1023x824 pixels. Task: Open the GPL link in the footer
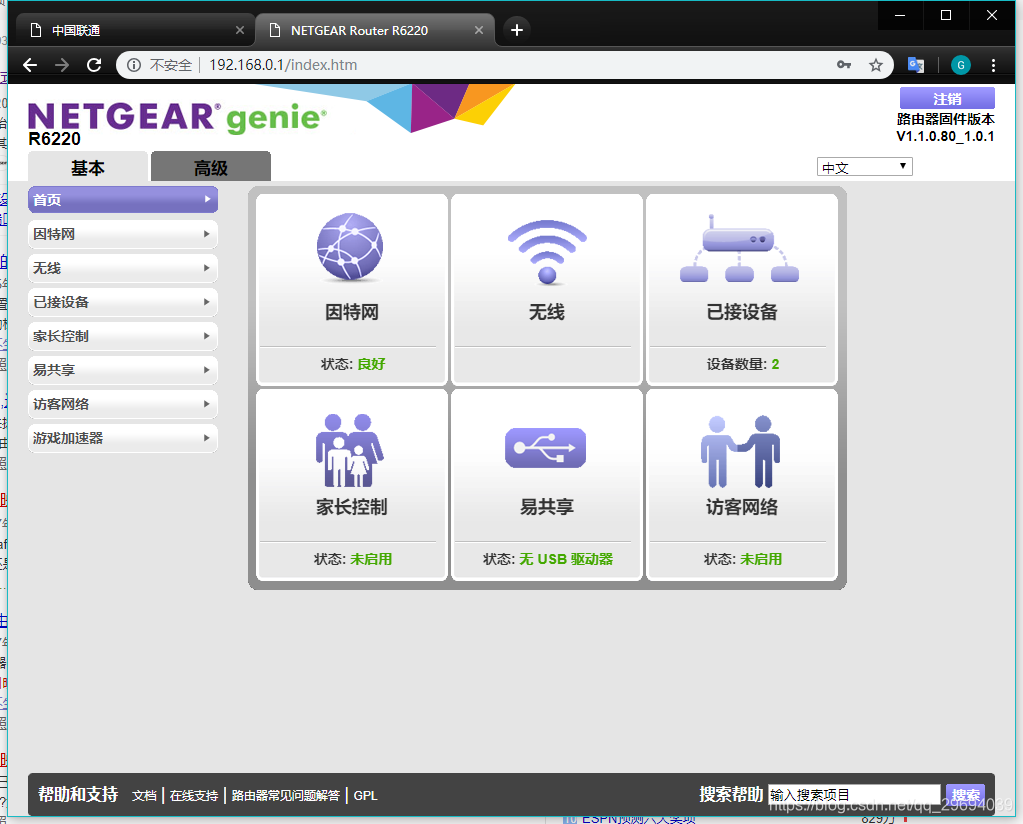pyautogui.click(x=365, y=795)
